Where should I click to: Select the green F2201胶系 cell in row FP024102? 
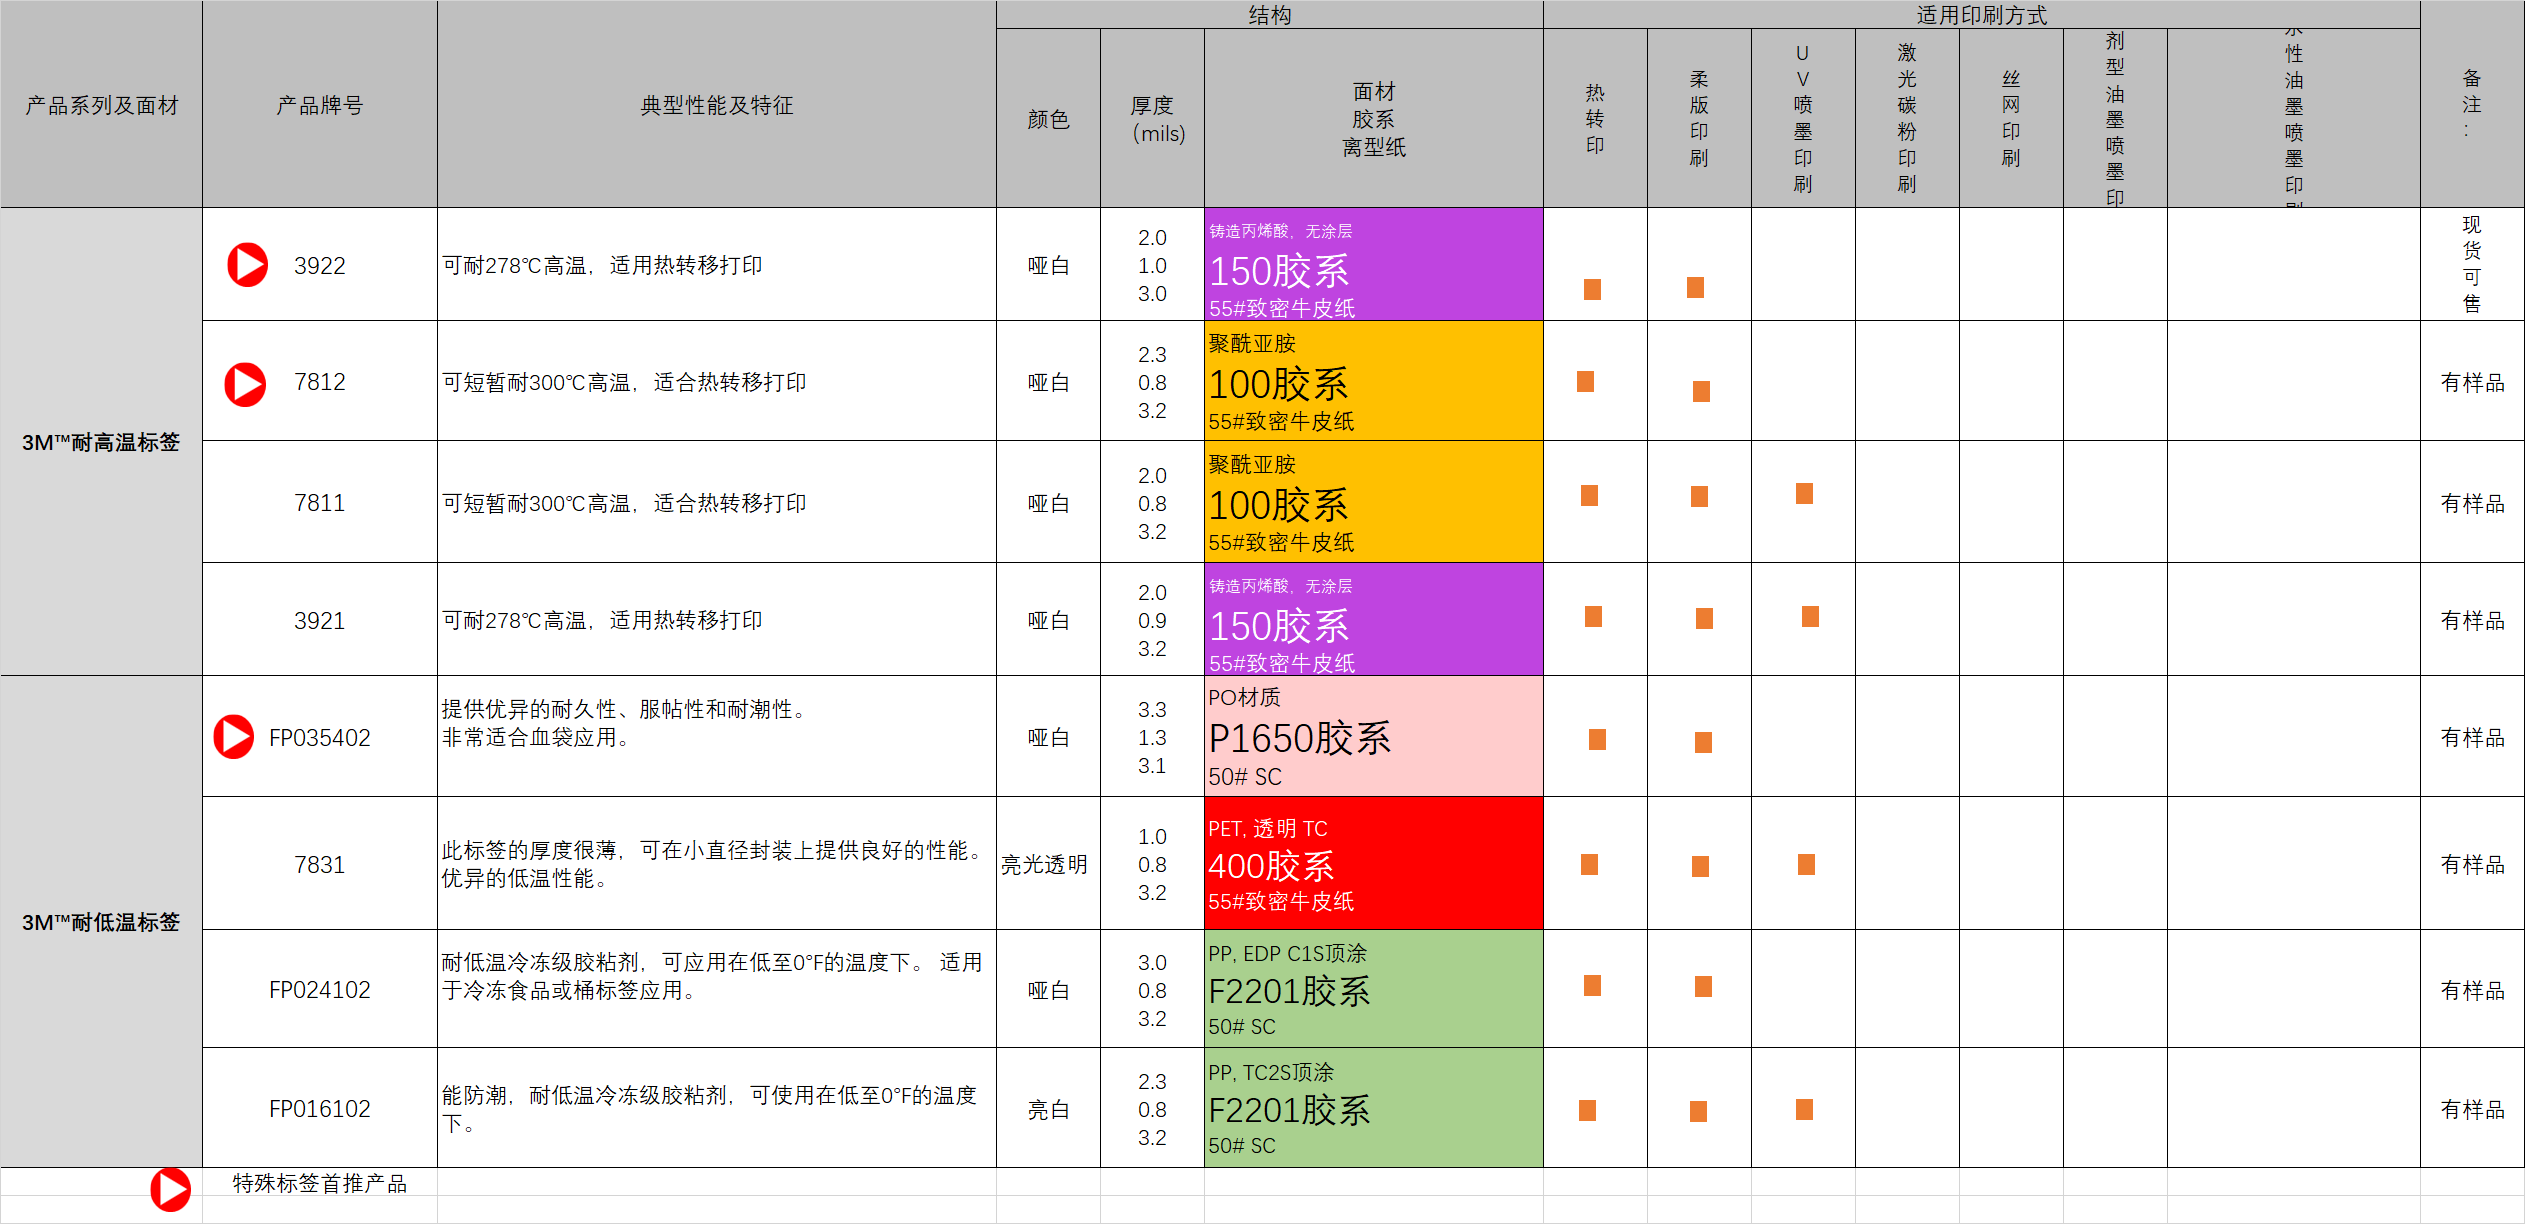click(1373, 989)
